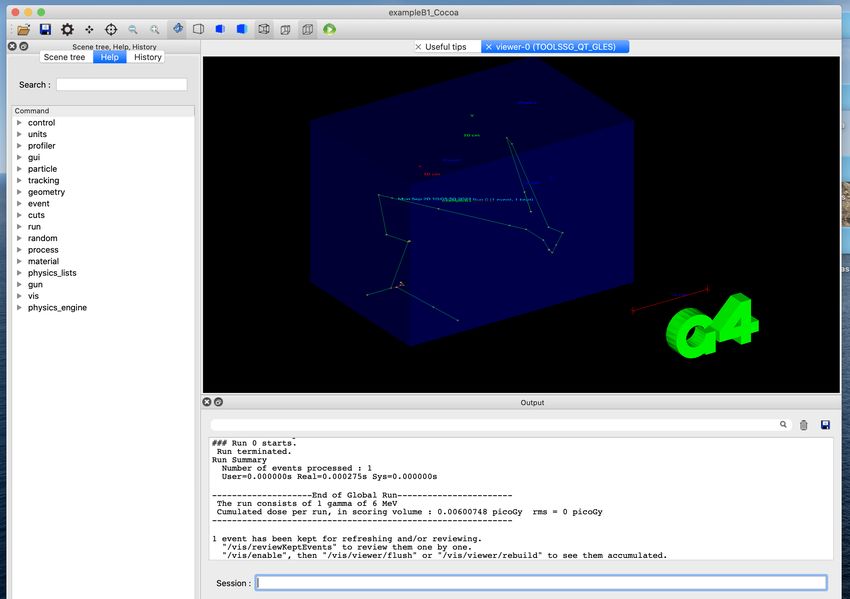This screenshot has width=850, height=599.
Task: Select viewer-0 (TOOLSSG_QT_GLES) tab
Action: coord(556,47)
